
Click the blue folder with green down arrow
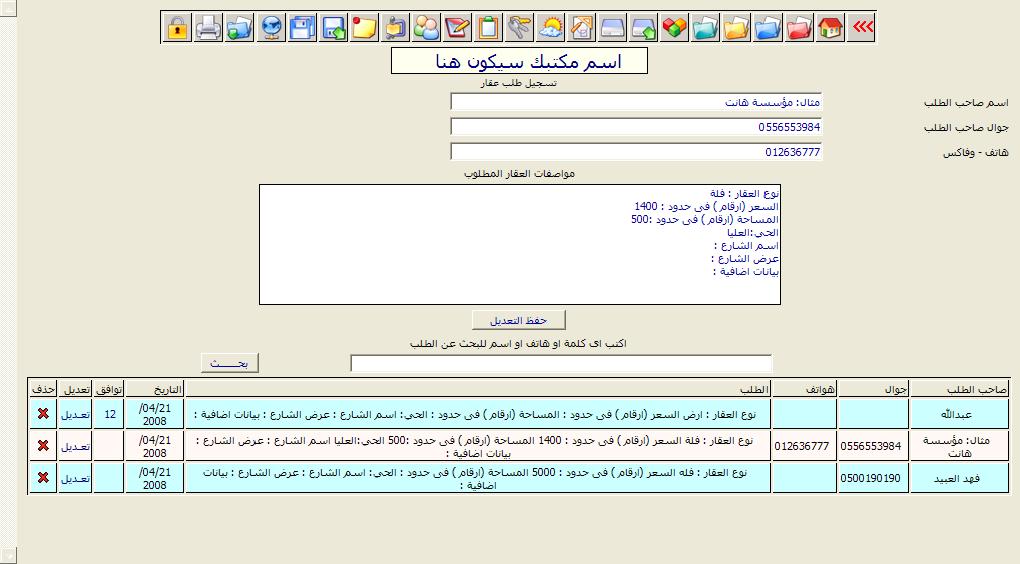pos(239,27)
